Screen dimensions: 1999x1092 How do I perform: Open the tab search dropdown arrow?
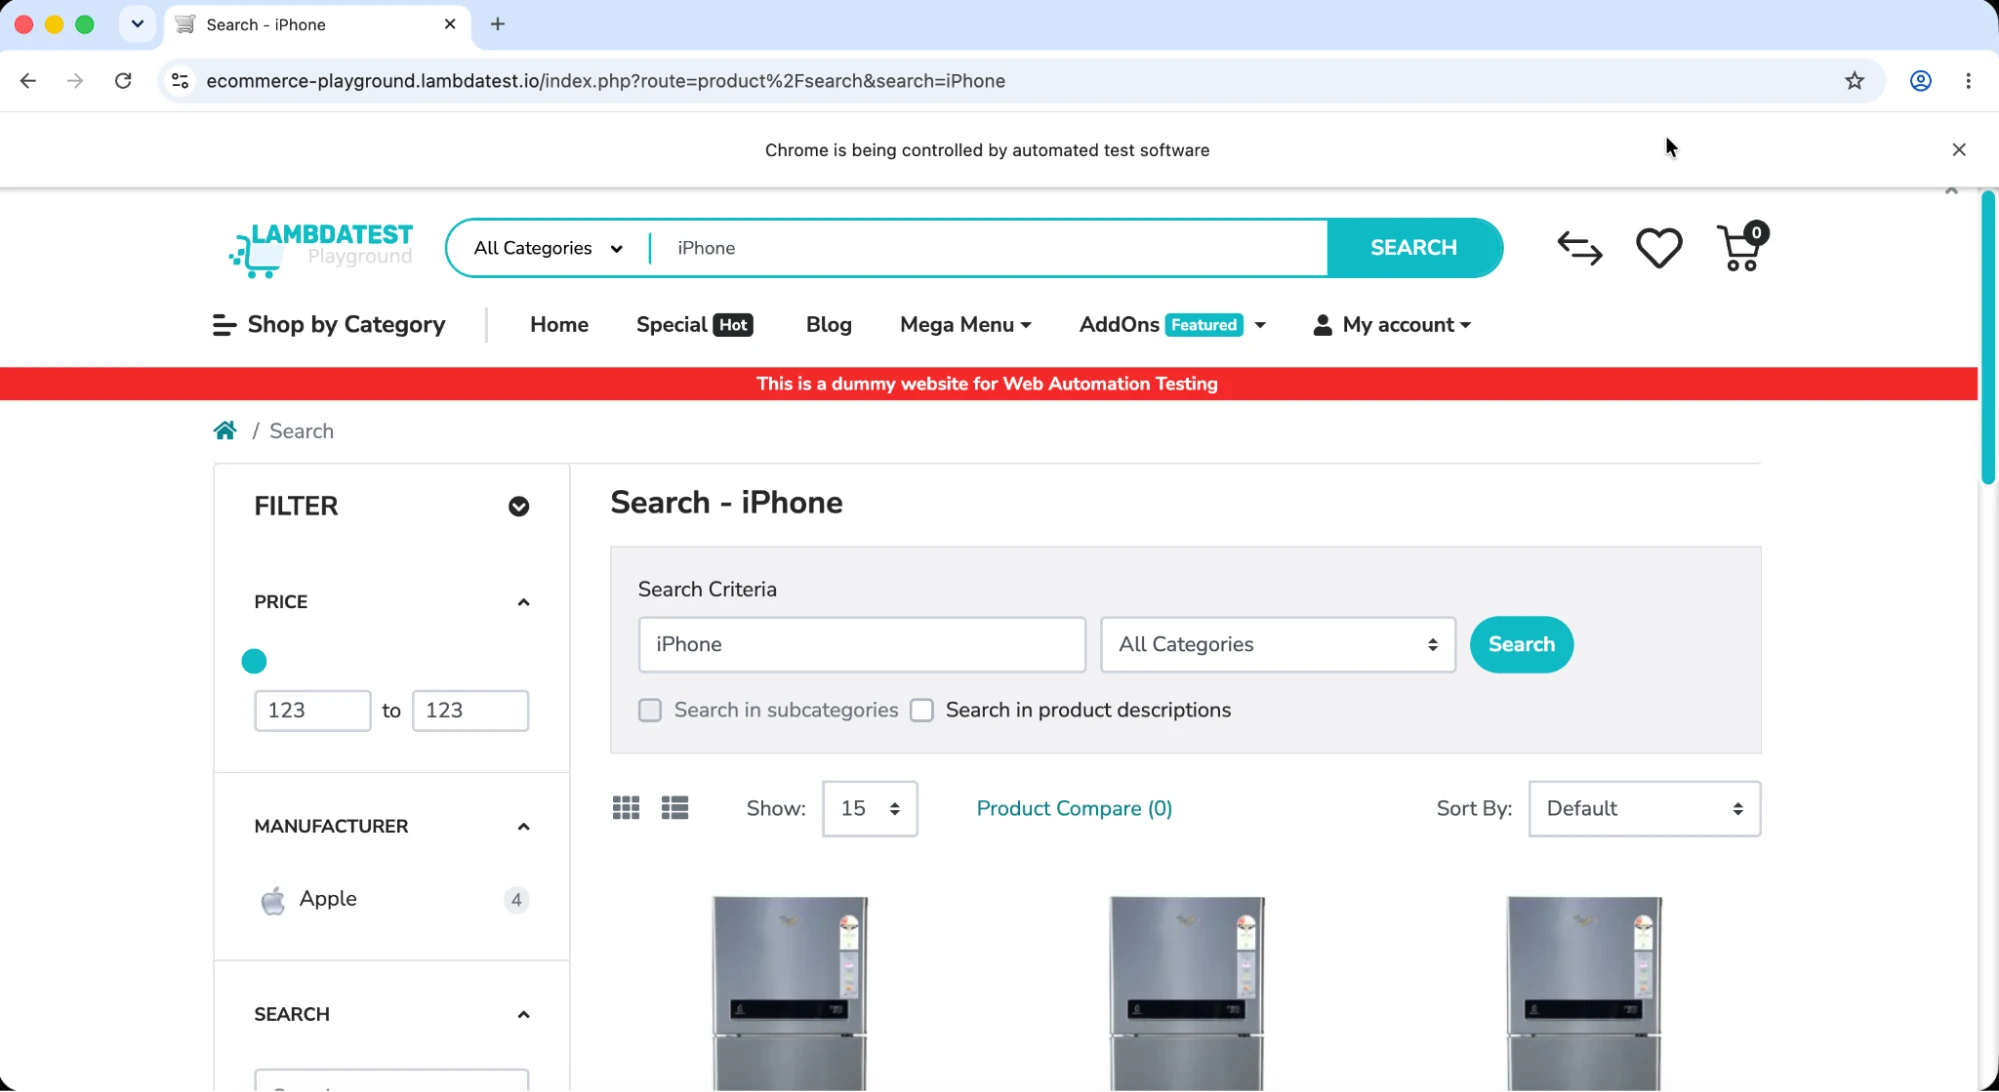coord(137,24)
